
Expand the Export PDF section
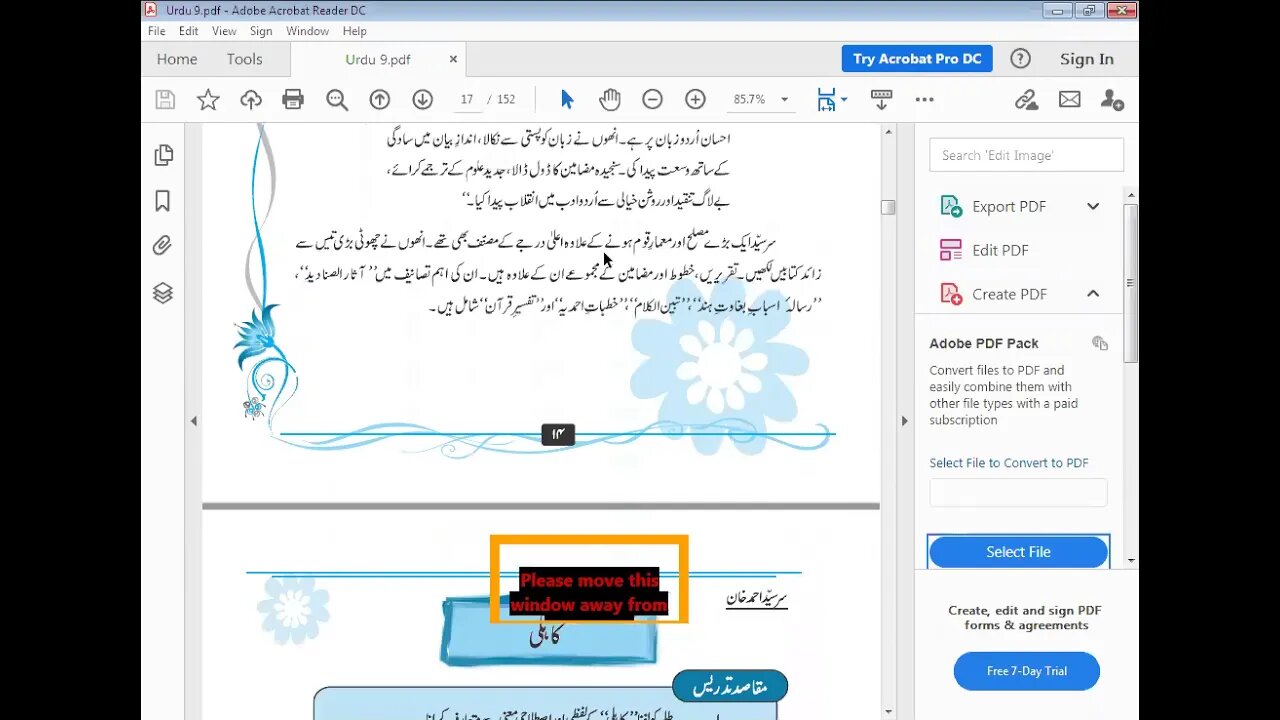[x=1093, y=206]
